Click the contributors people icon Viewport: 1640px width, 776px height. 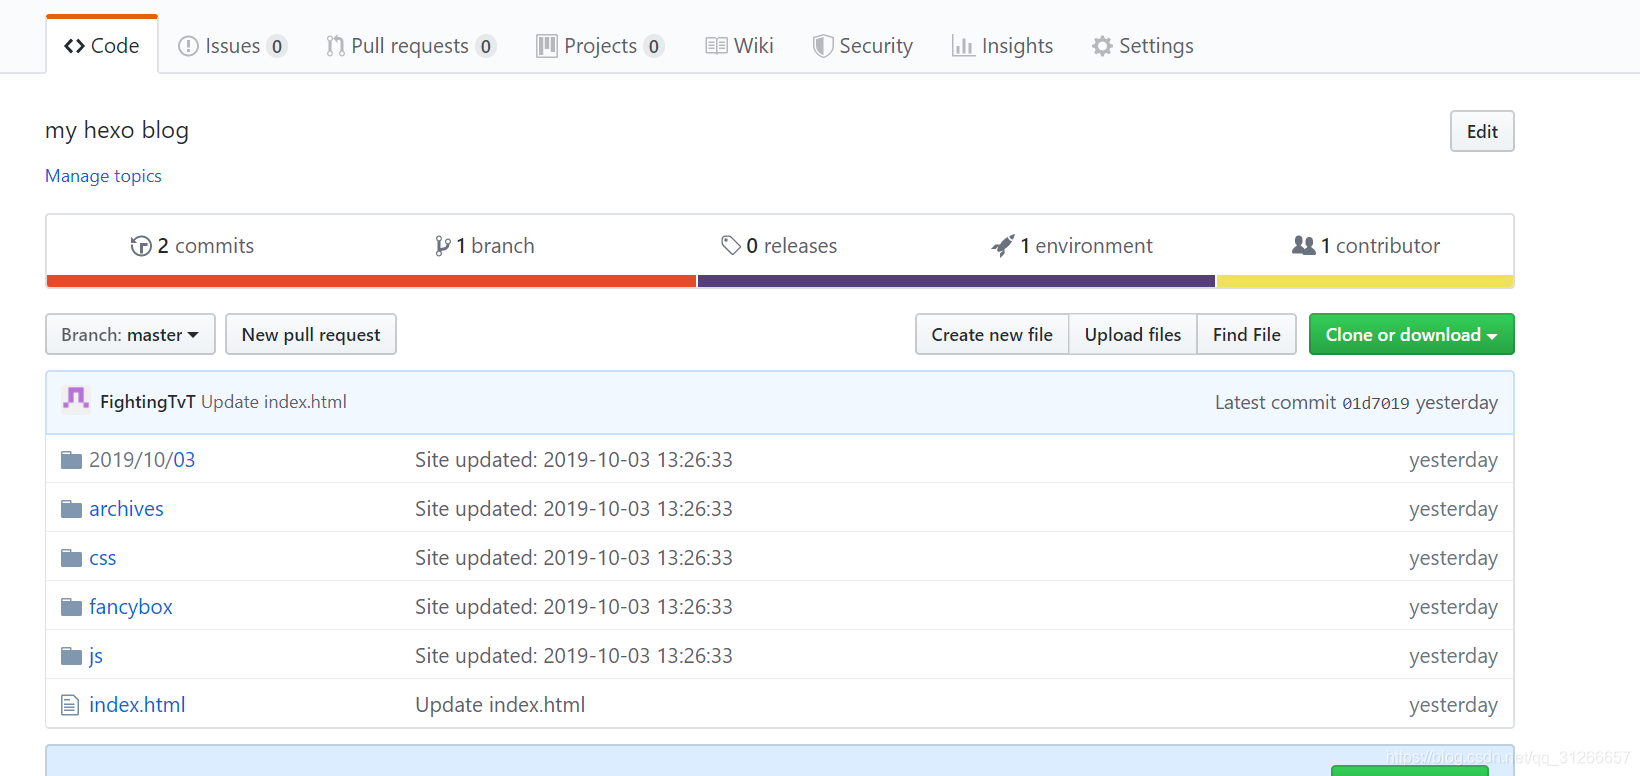click(1304, 245)
